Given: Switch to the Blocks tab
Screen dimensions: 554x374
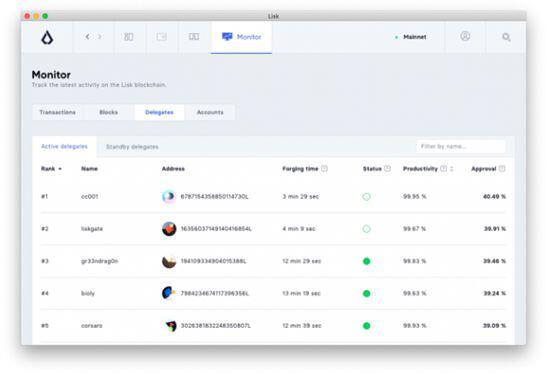Looking at the screenshot, I should [x=108, y=112].
